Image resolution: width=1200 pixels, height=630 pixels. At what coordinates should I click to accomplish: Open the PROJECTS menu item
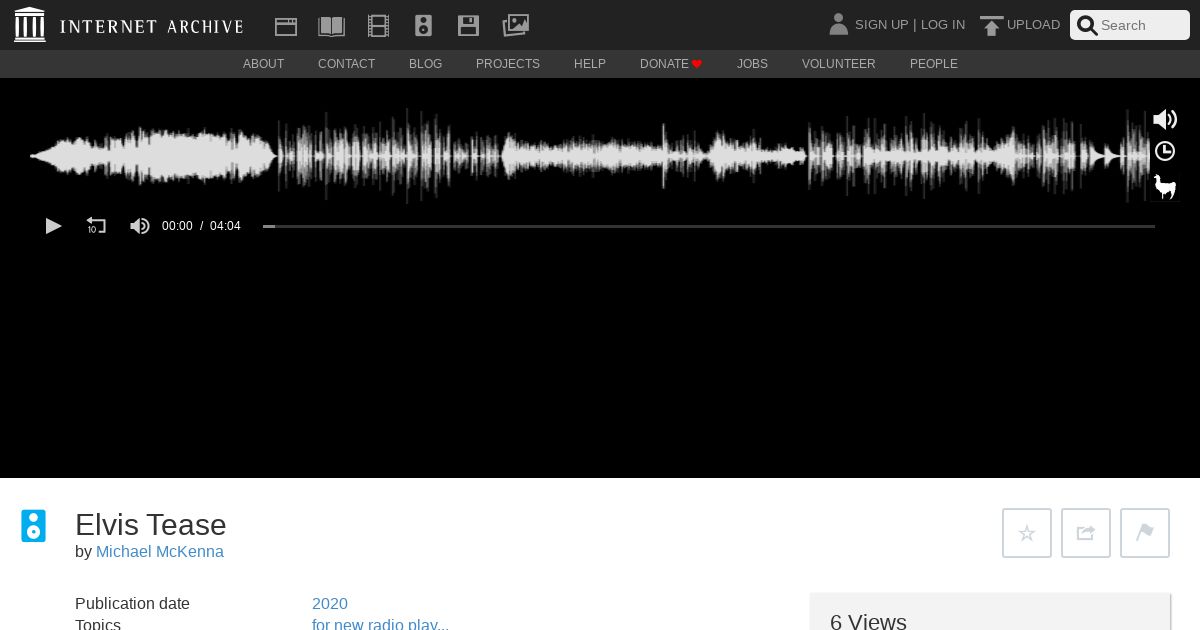click(x=508, y=64)
